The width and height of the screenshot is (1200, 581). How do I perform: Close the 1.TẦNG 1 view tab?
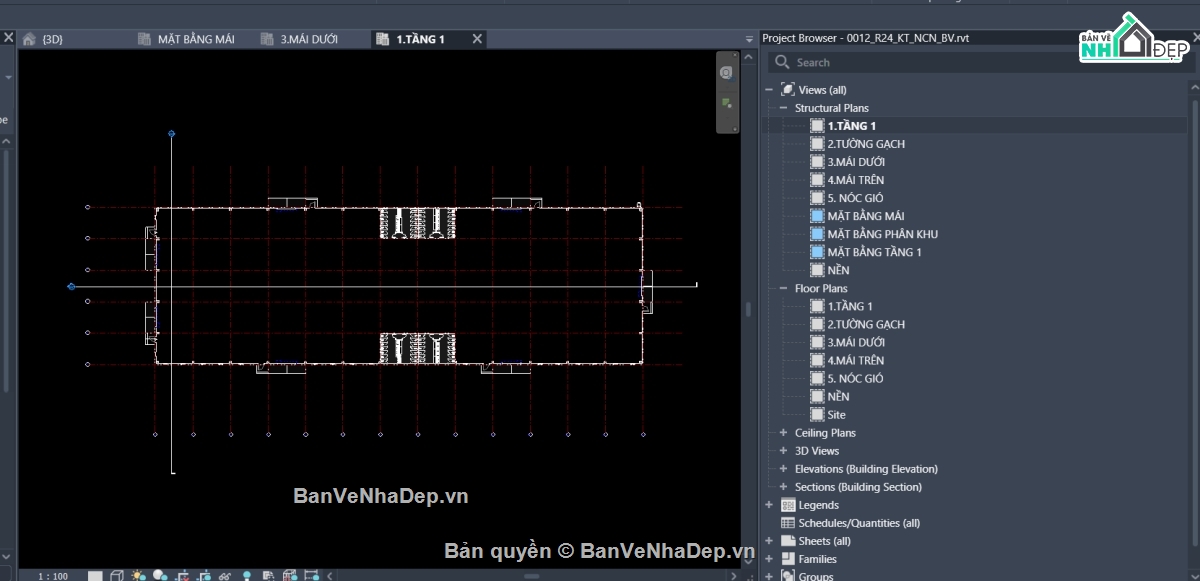(477, 39)
